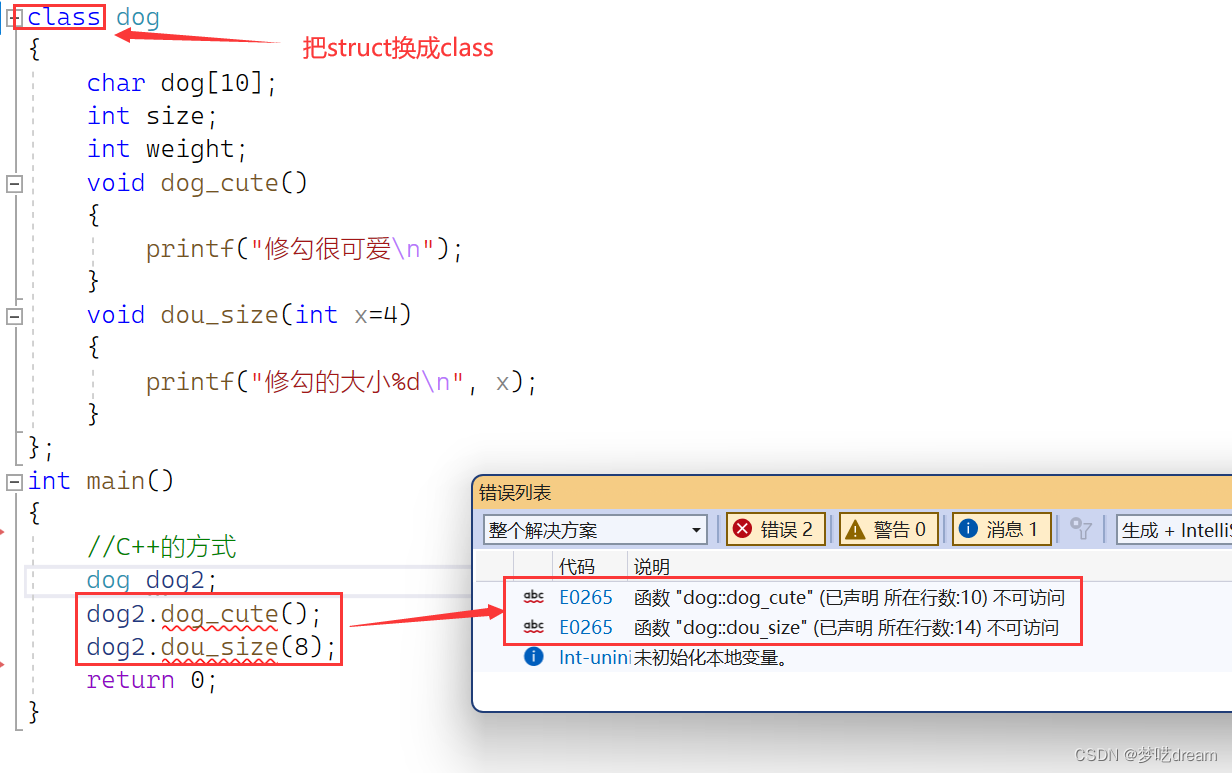Click the 代码 column header
The image size is (1232, 773).
pyautogui.click(x=577, y=567)
